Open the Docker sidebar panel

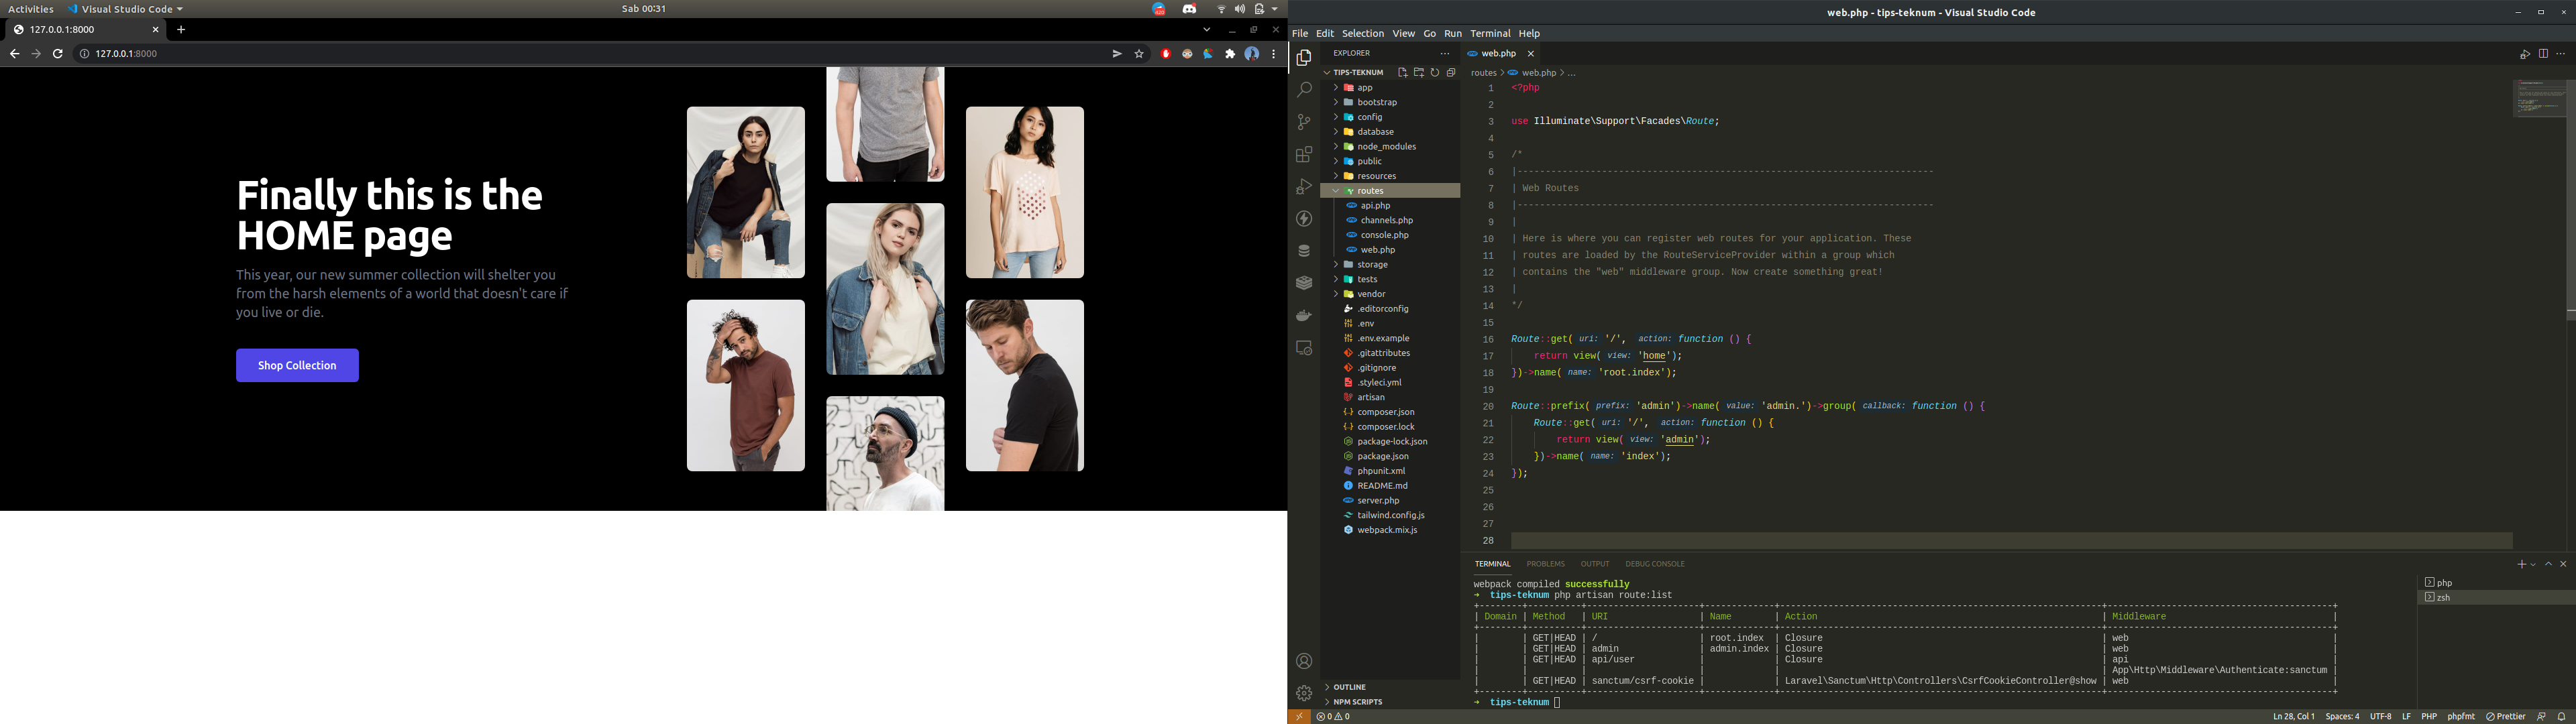coord(1303,316)
